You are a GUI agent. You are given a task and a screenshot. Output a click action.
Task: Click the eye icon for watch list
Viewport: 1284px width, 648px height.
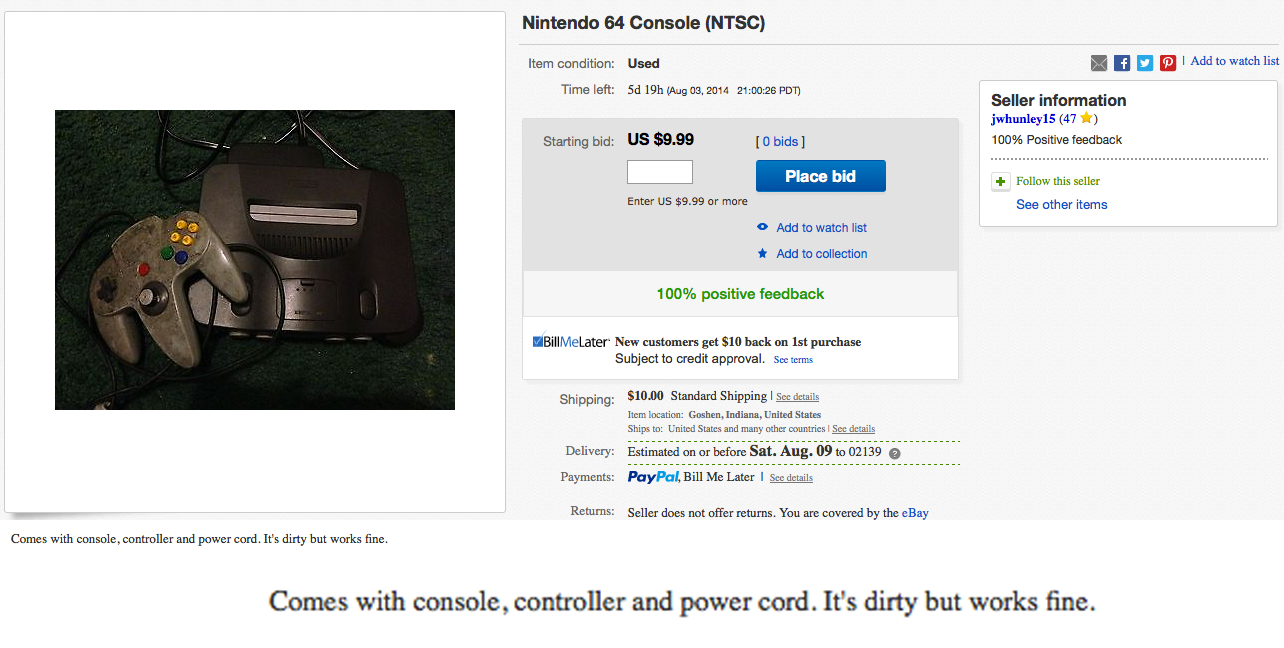(x=762, y=227)
